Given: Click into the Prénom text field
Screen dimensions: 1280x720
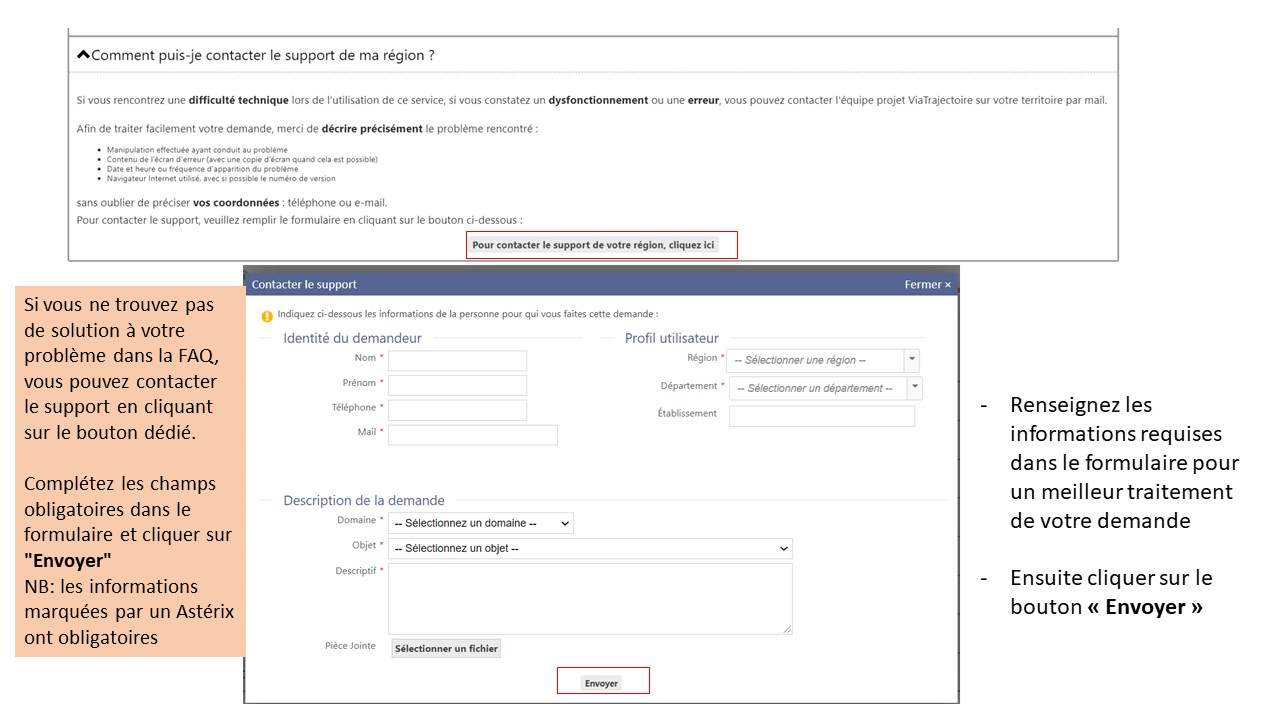Looking at the screenshot, I should (x=457, y=385).
